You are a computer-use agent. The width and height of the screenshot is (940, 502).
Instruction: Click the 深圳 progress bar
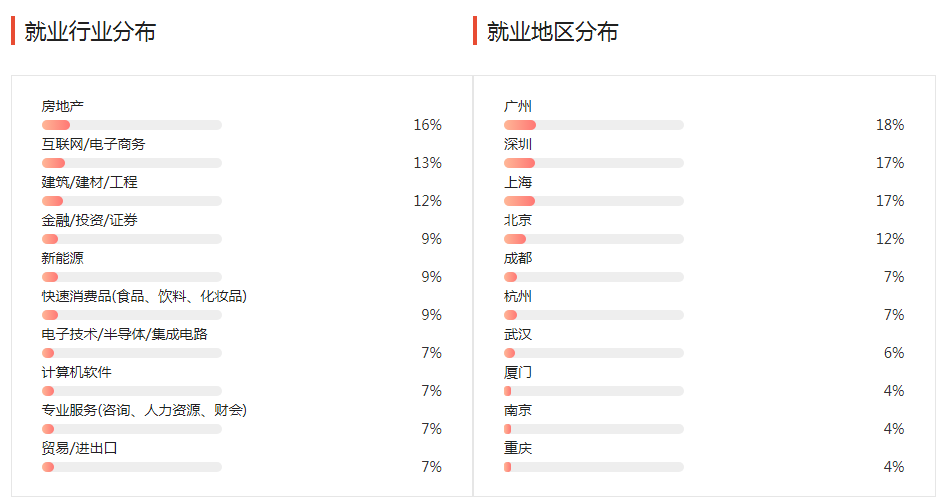click(593, 163)
